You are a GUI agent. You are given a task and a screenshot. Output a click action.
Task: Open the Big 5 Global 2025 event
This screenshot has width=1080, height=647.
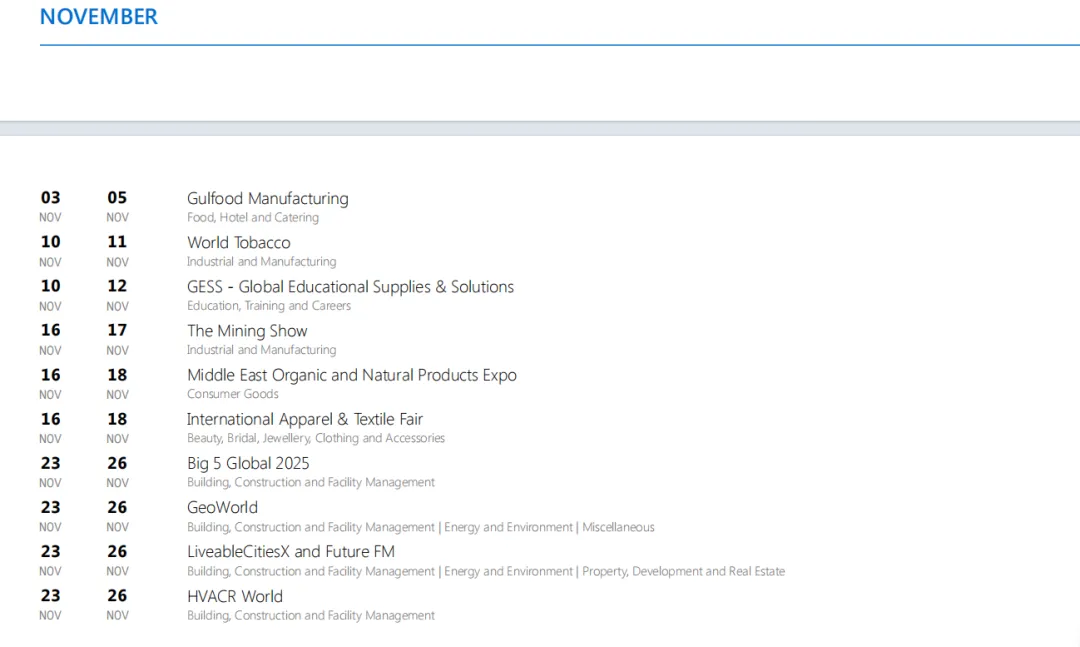pyautogui.click(x=248, y=463)
